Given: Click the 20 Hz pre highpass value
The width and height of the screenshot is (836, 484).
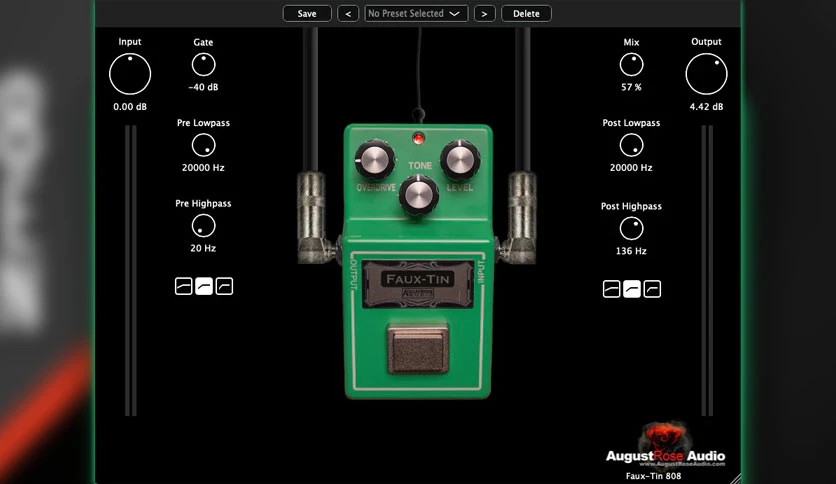Looking at the screenshot, I should 203,248.
